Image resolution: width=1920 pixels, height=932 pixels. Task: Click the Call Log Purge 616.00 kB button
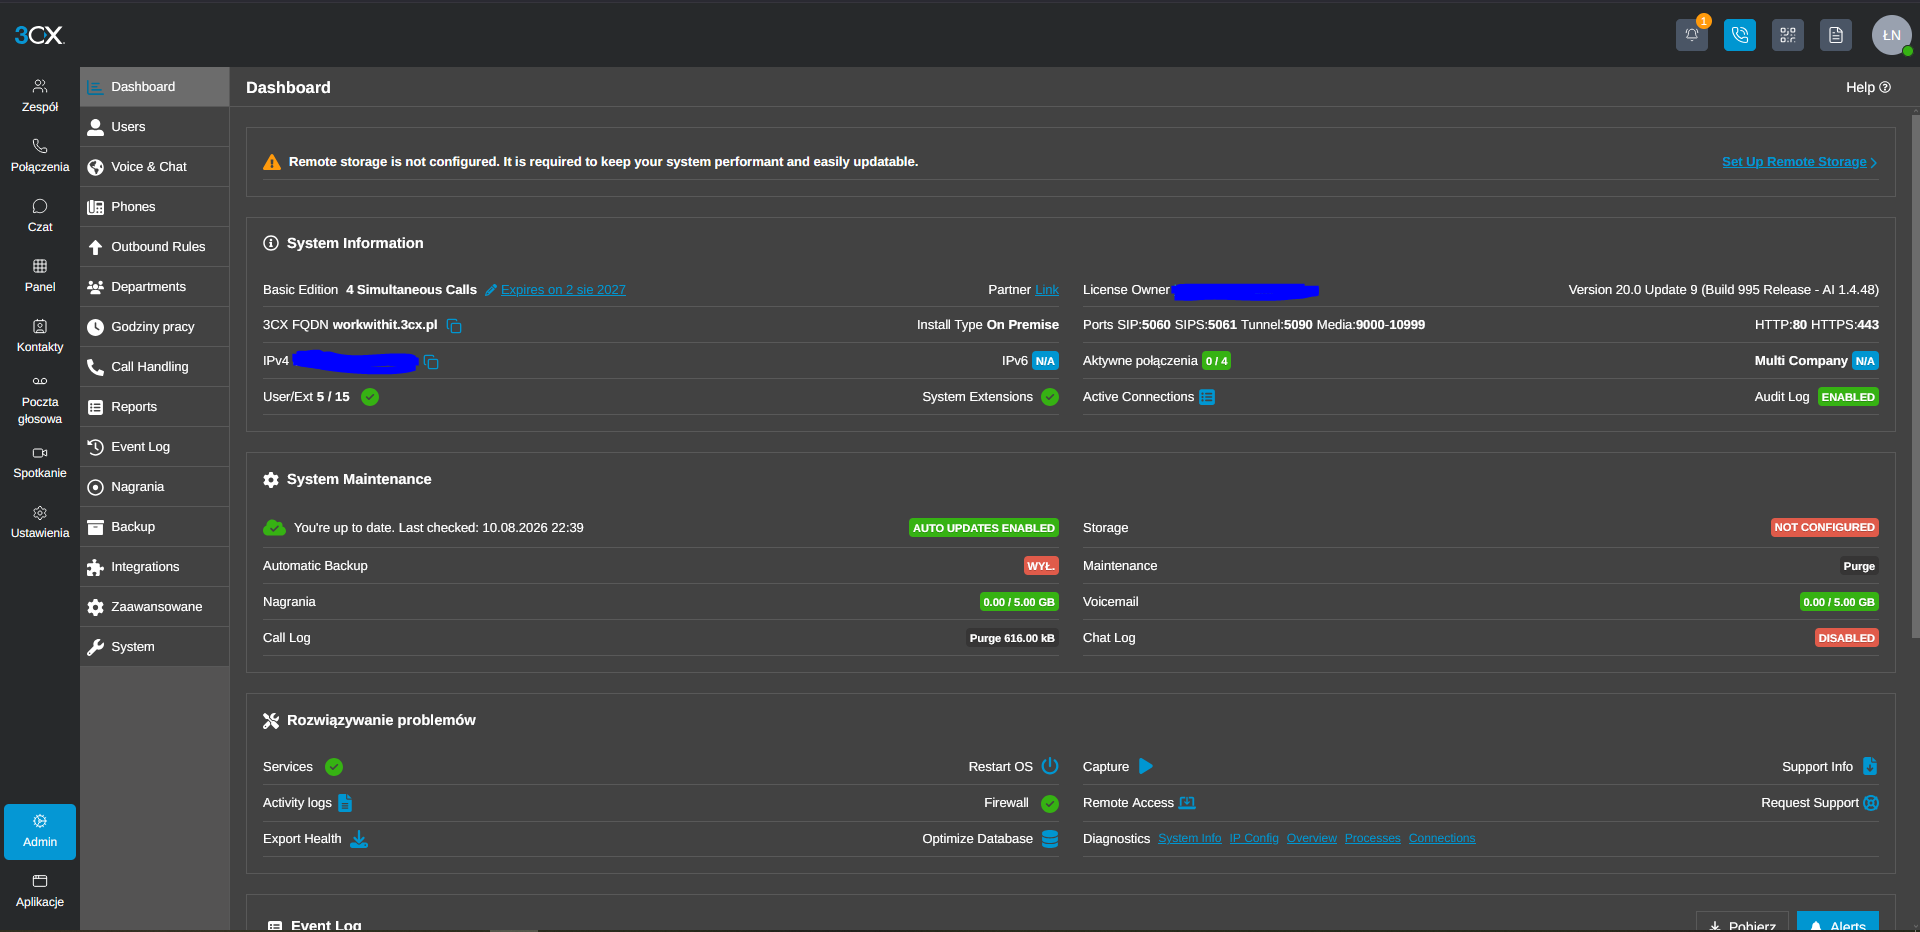click(1012, 638)
